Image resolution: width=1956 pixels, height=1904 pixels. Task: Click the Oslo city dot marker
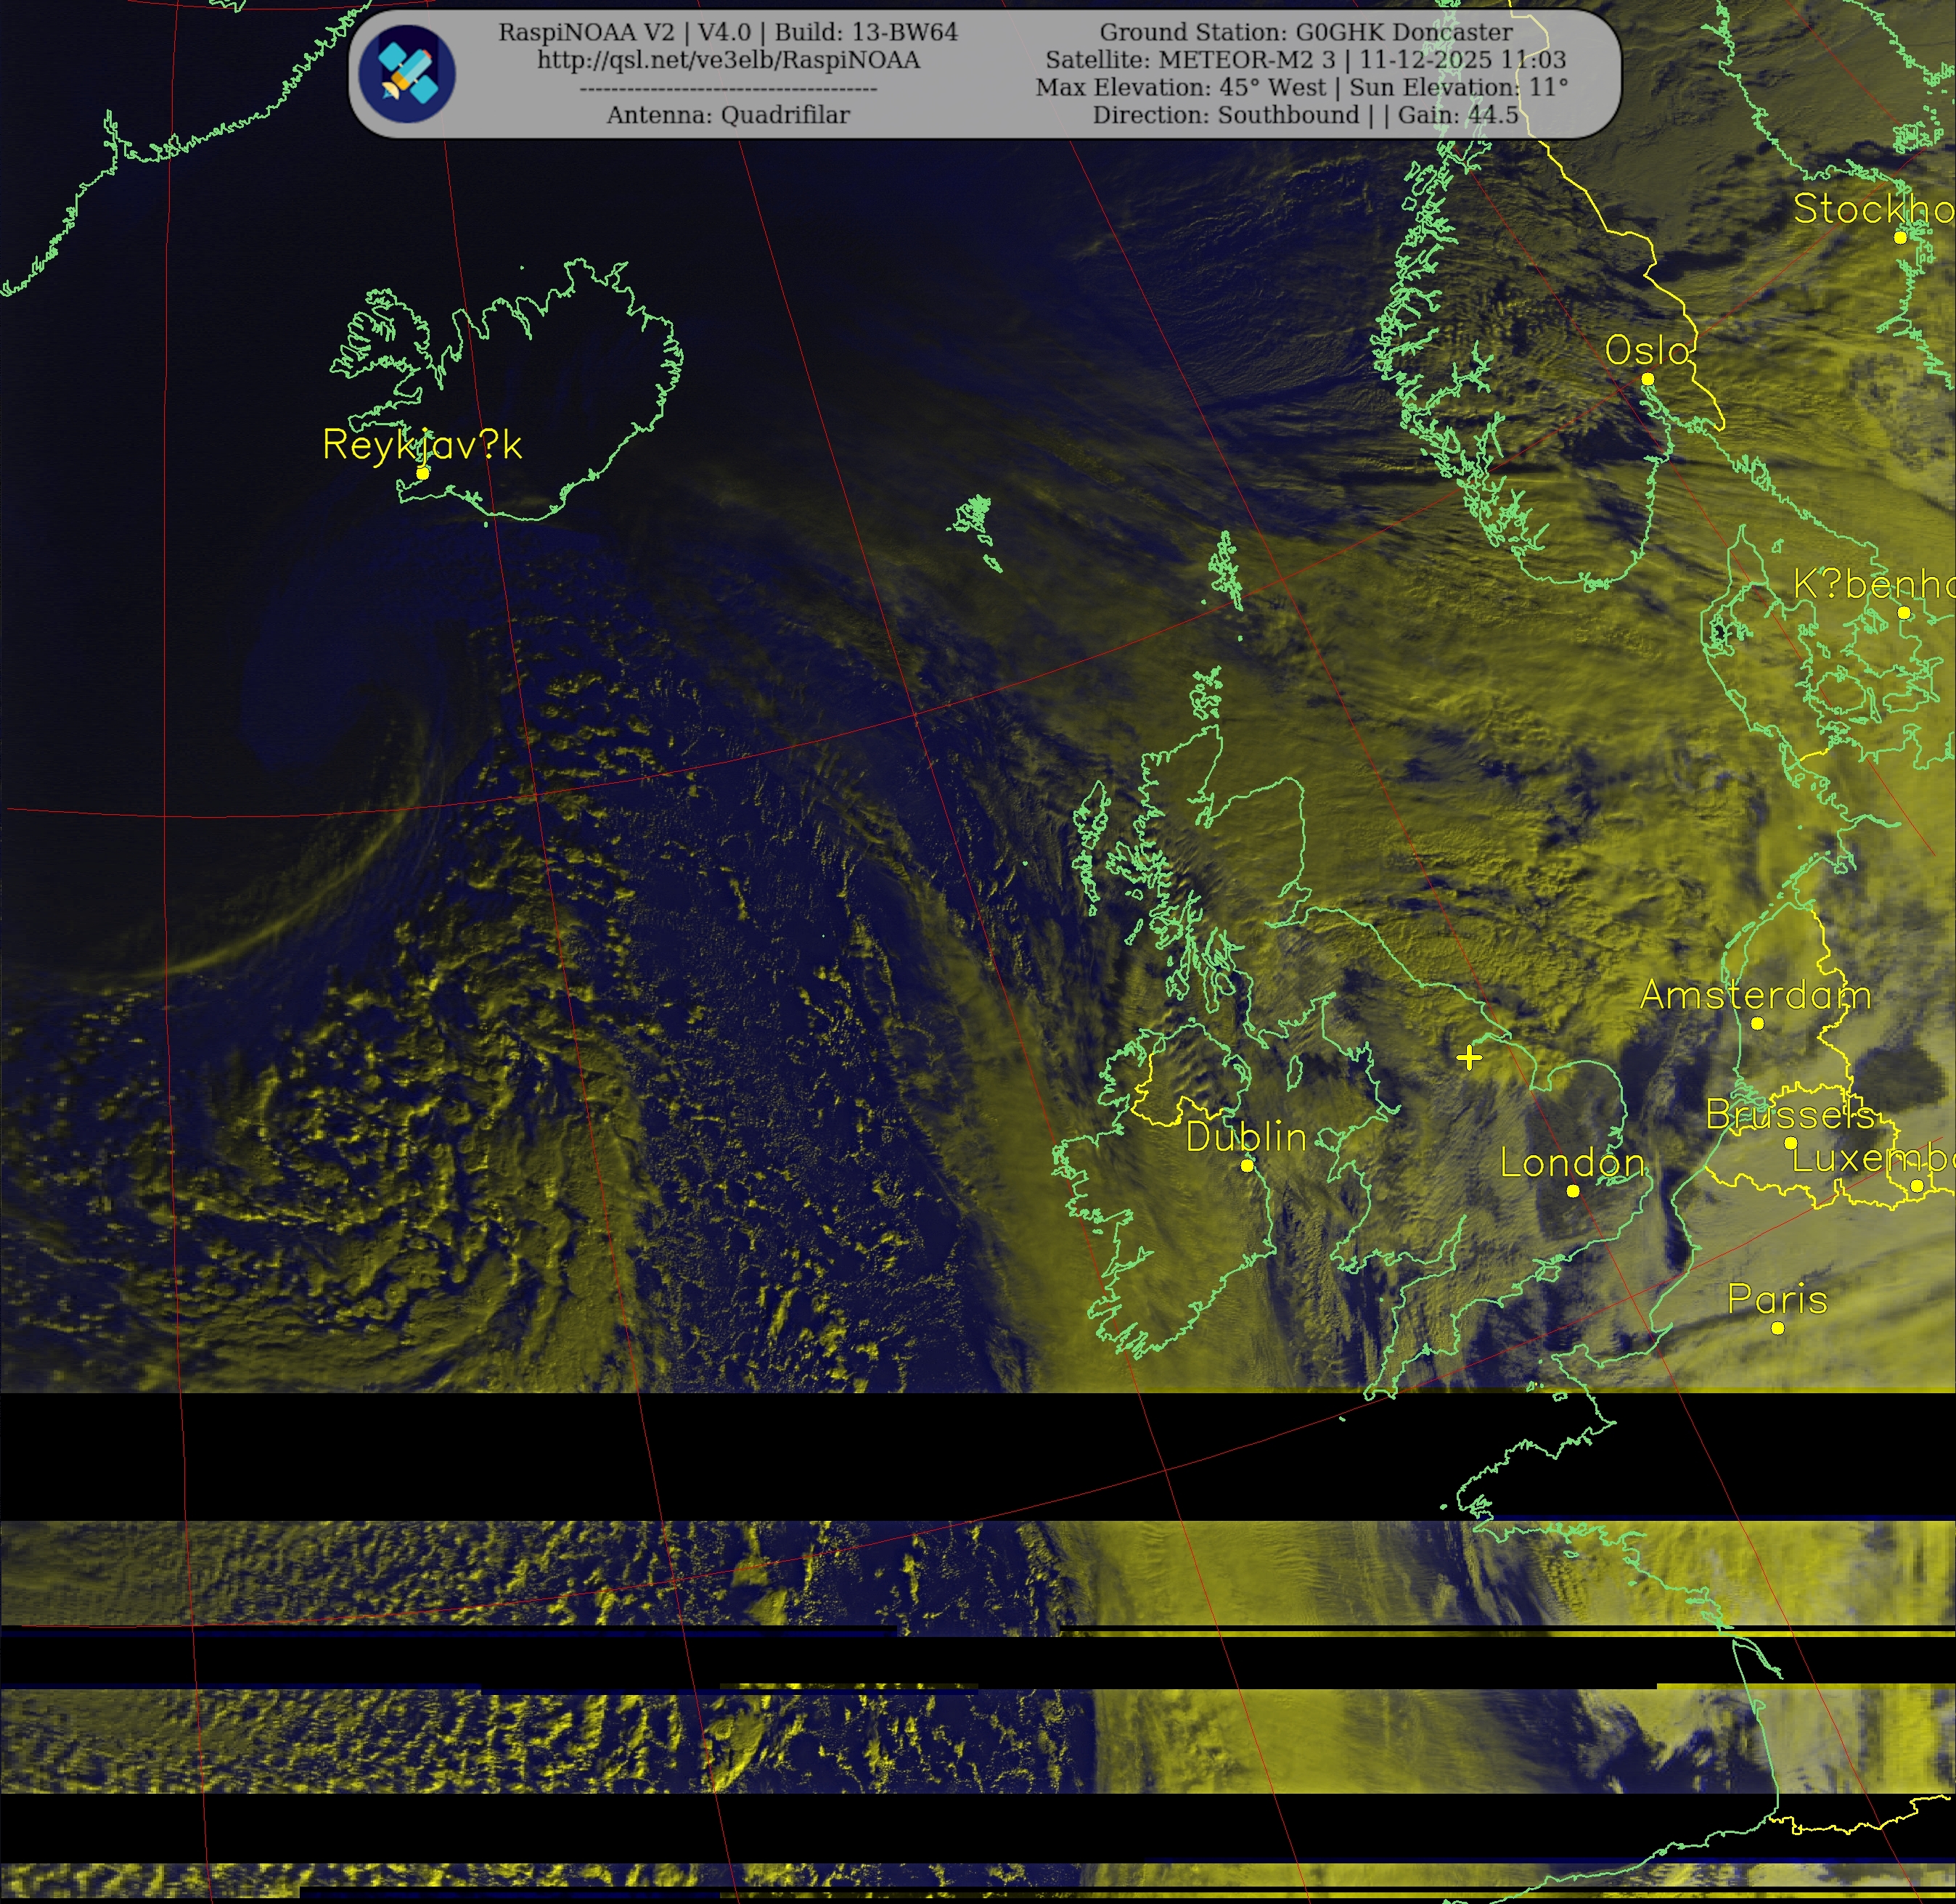point(1647,379)
